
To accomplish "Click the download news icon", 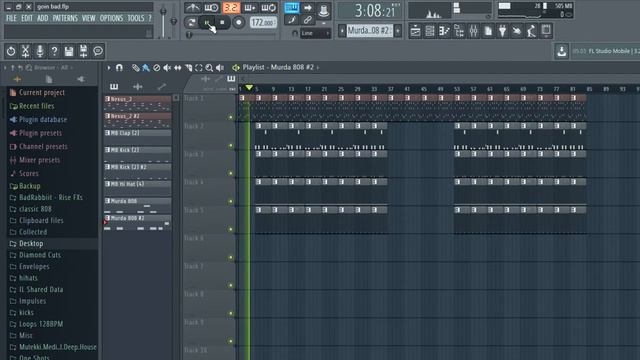I will [562, 51].
